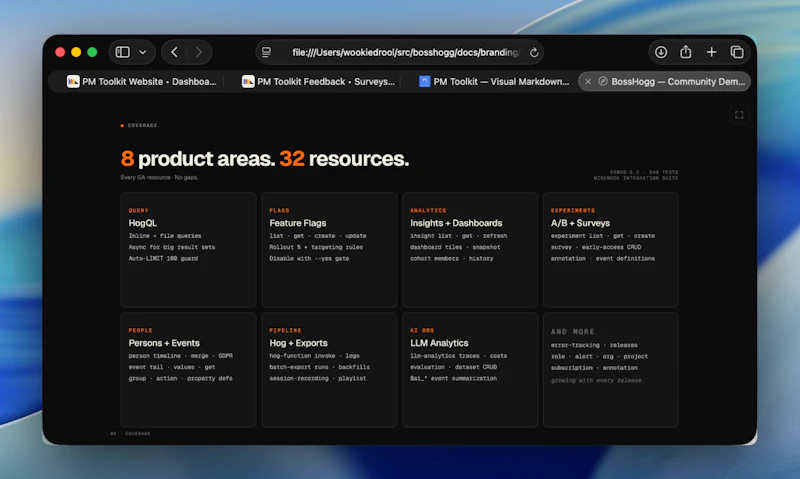
Task: Switch to PM Toolkit Website Dashboard tab
Action: click(141, 82)
